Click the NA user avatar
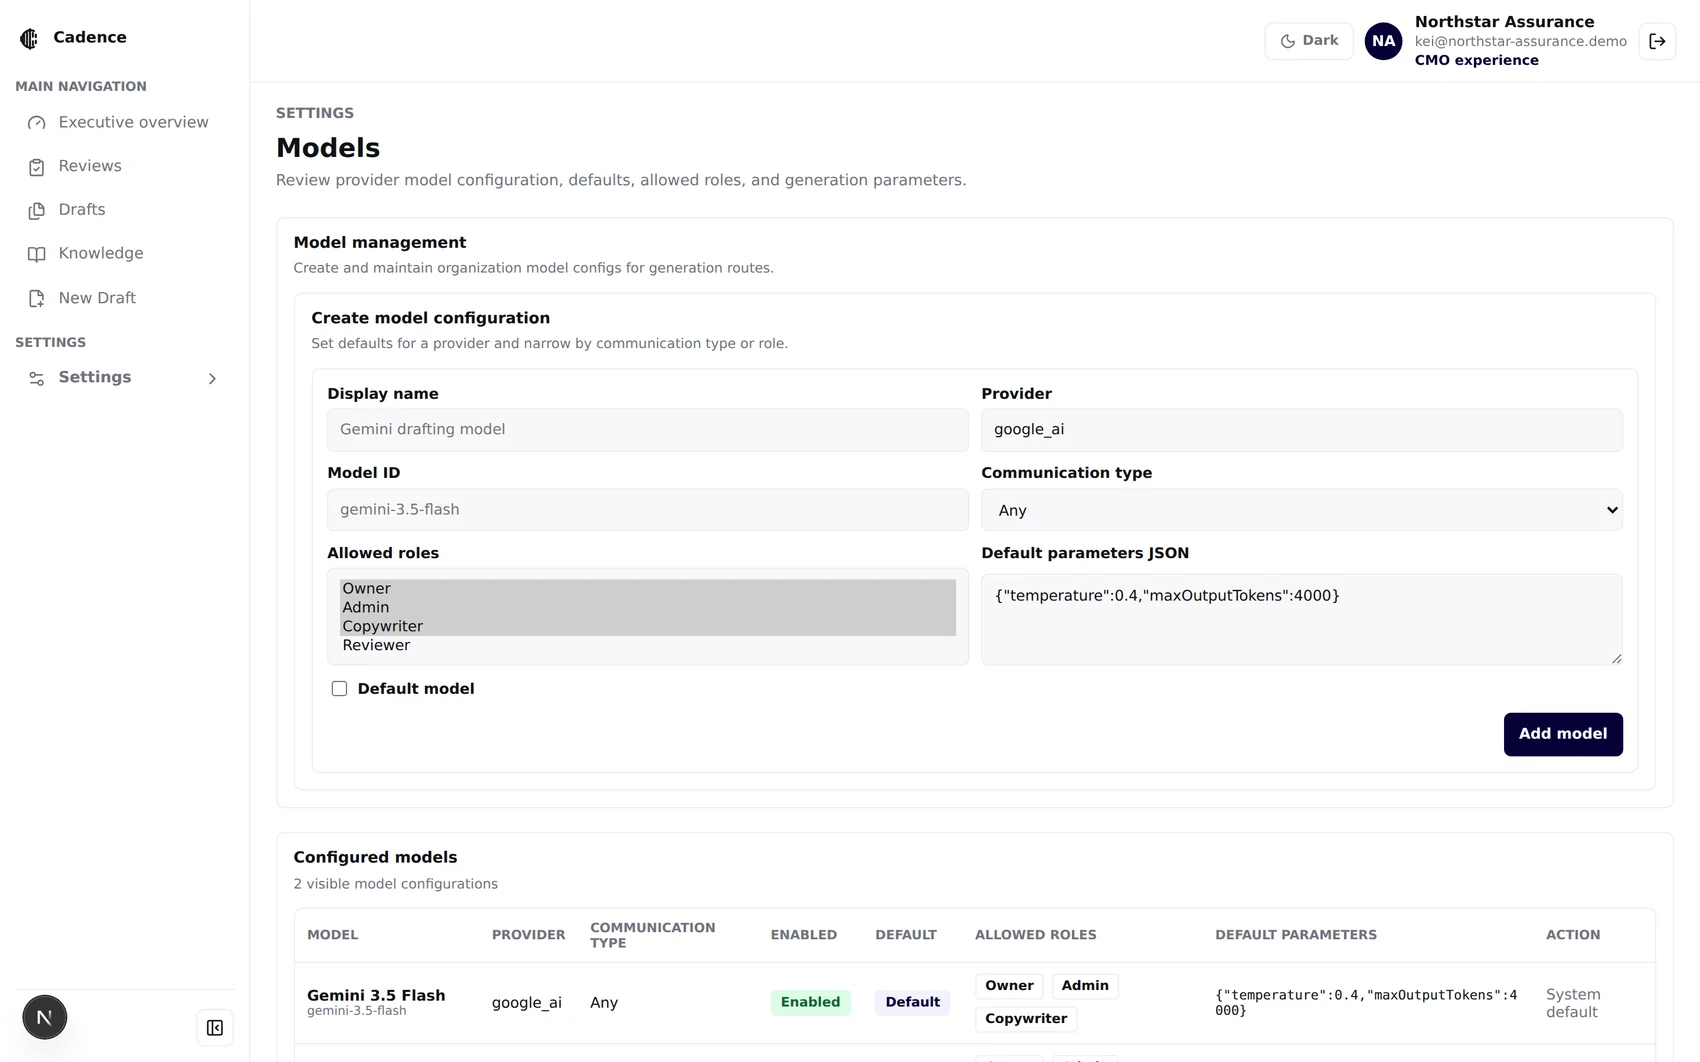The width and height of the screenshot is (1700, 1062). pos(1383,41)
